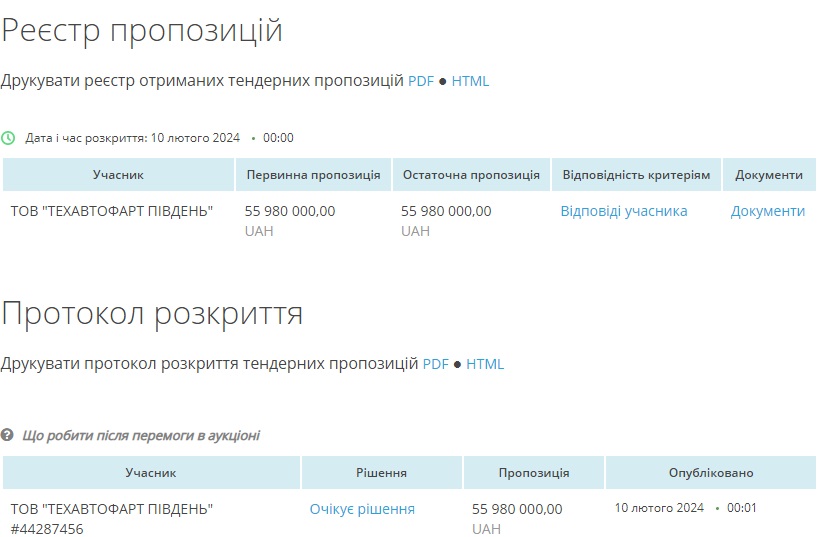
Task: Click the green clock icon beside disclosure date
Action: 8,138
